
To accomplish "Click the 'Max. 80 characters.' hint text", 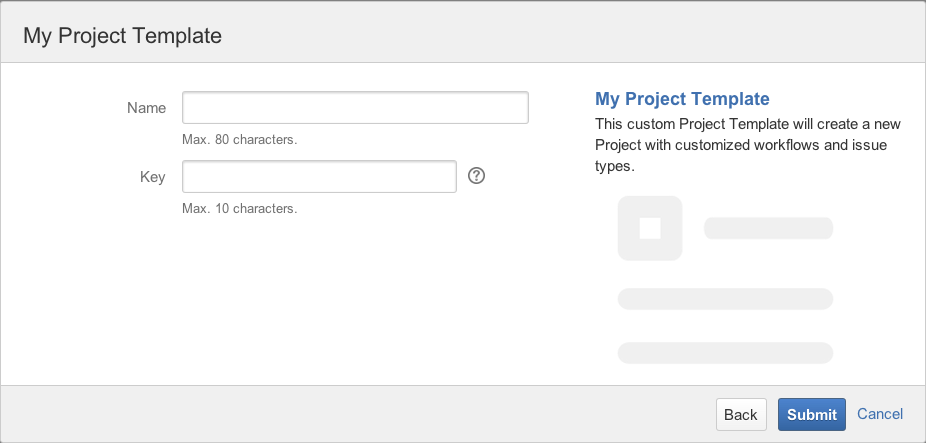I will (x=239, y=140).
